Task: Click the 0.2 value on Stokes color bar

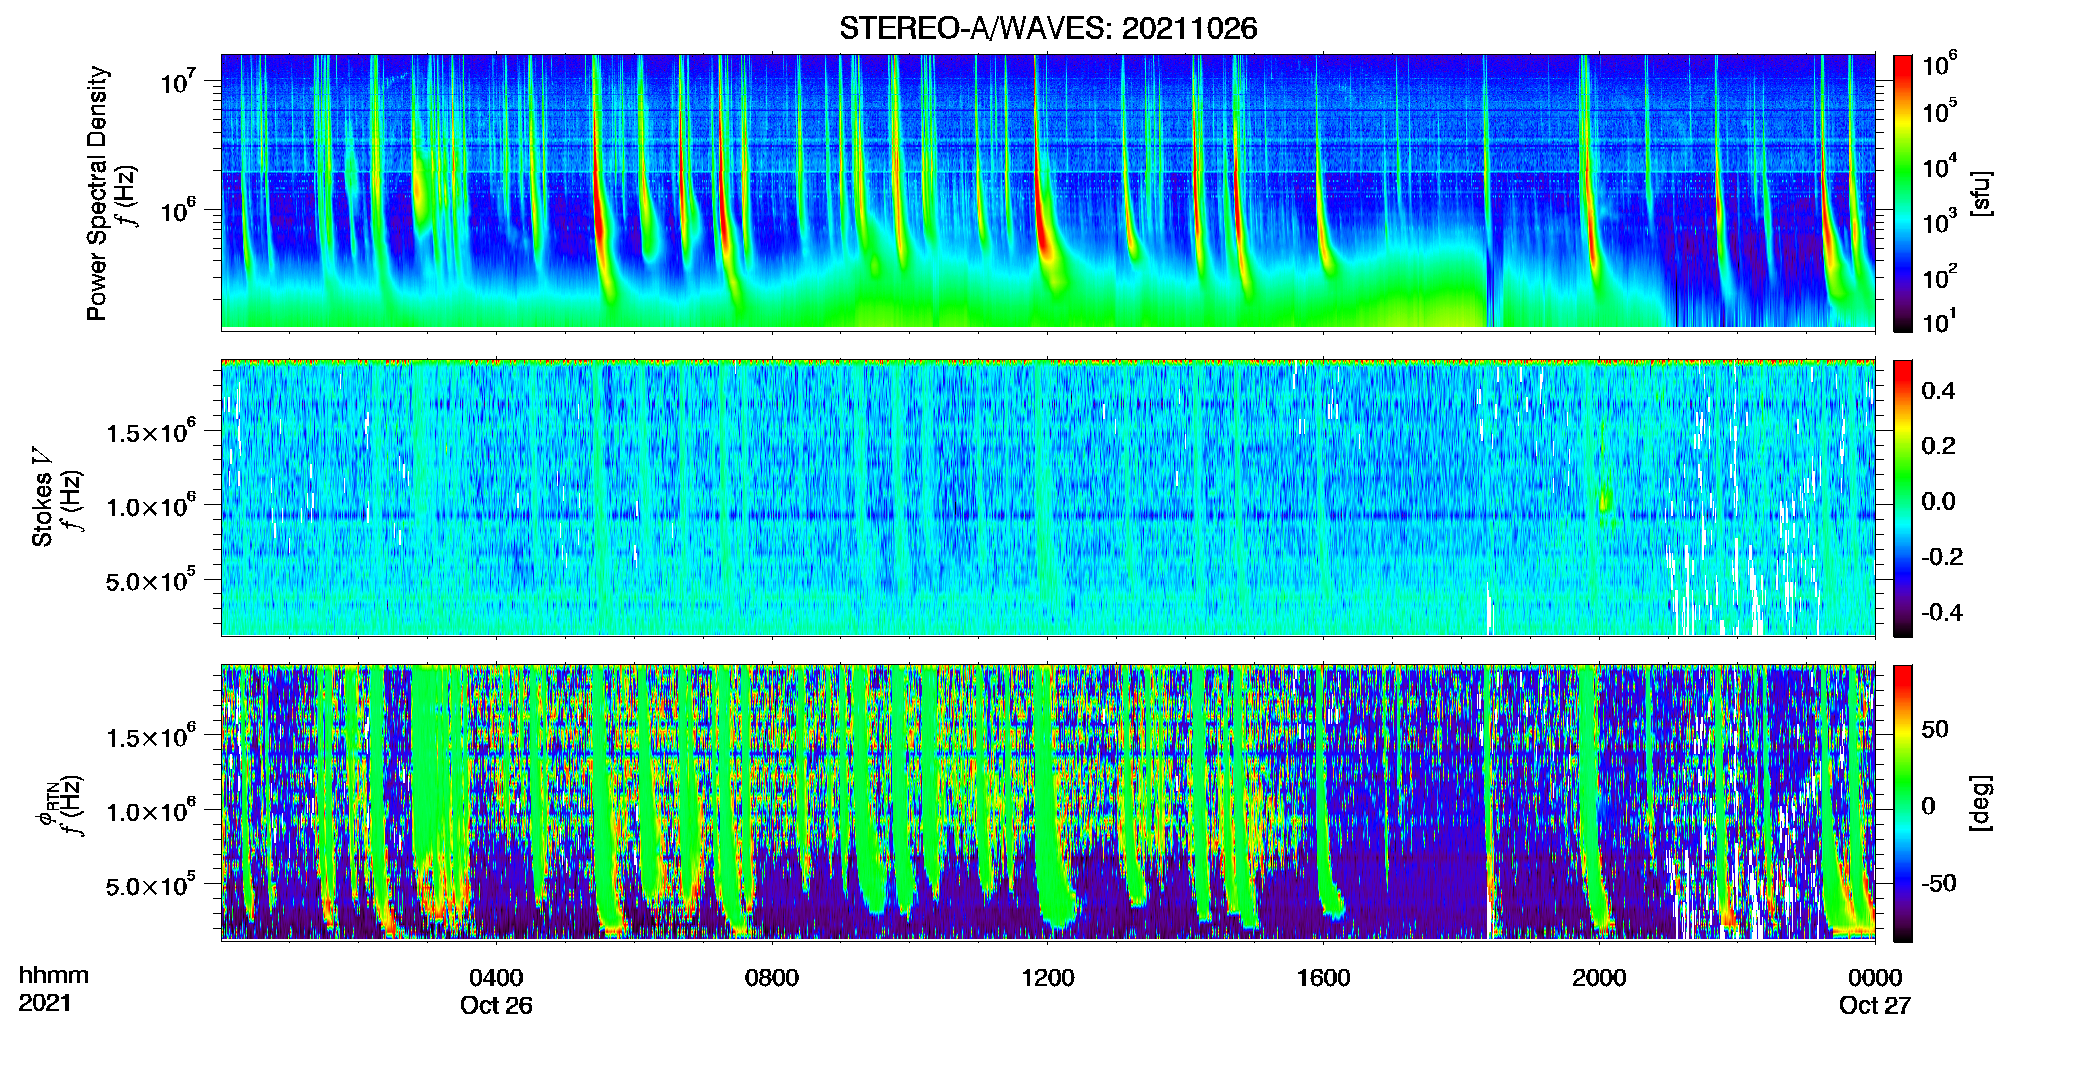Action: click(1938, 446)
